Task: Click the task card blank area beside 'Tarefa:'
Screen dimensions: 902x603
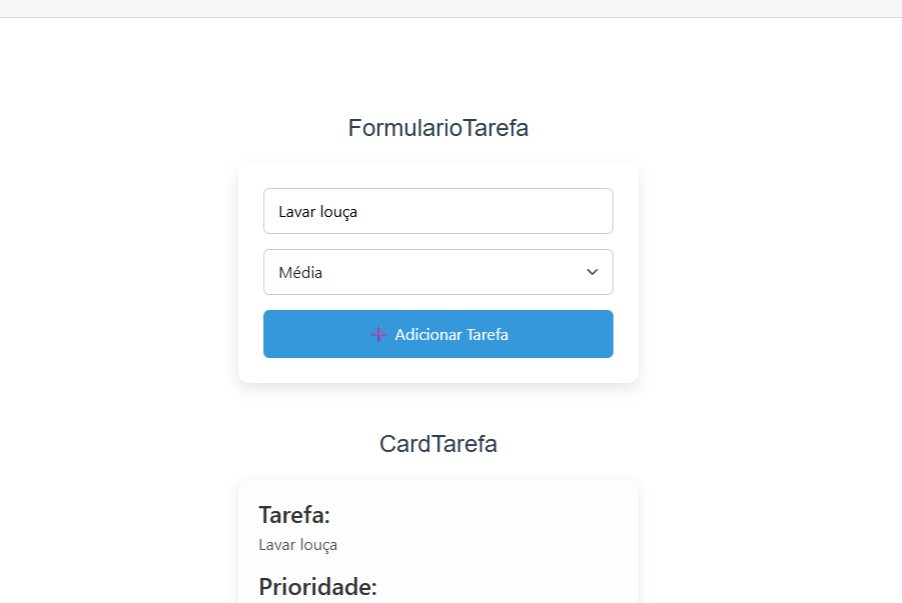Action: tap(477, 515)
